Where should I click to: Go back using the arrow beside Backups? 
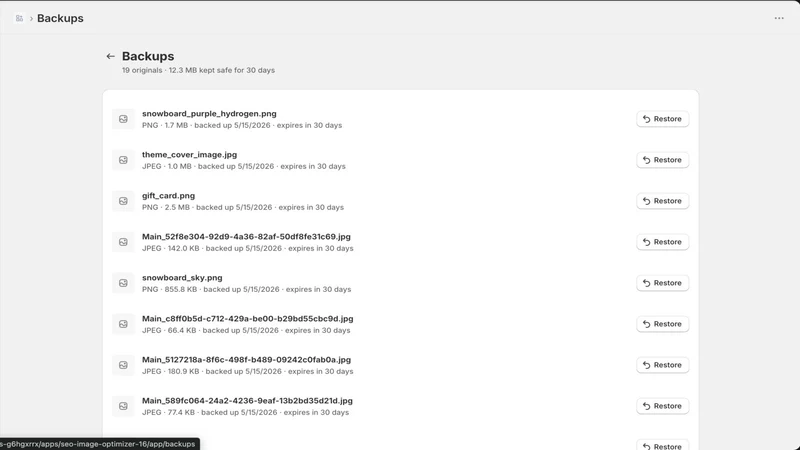110,56
